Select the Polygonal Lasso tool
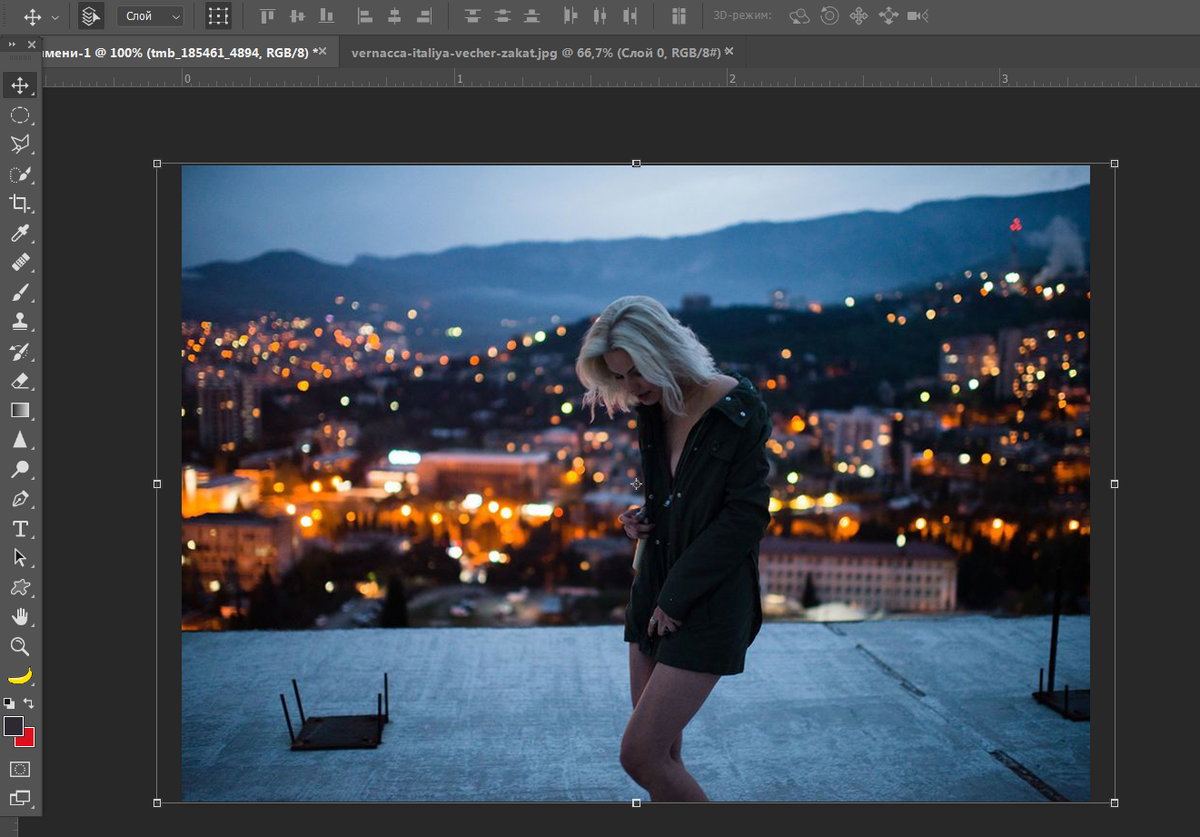 (x=20, y=144)
